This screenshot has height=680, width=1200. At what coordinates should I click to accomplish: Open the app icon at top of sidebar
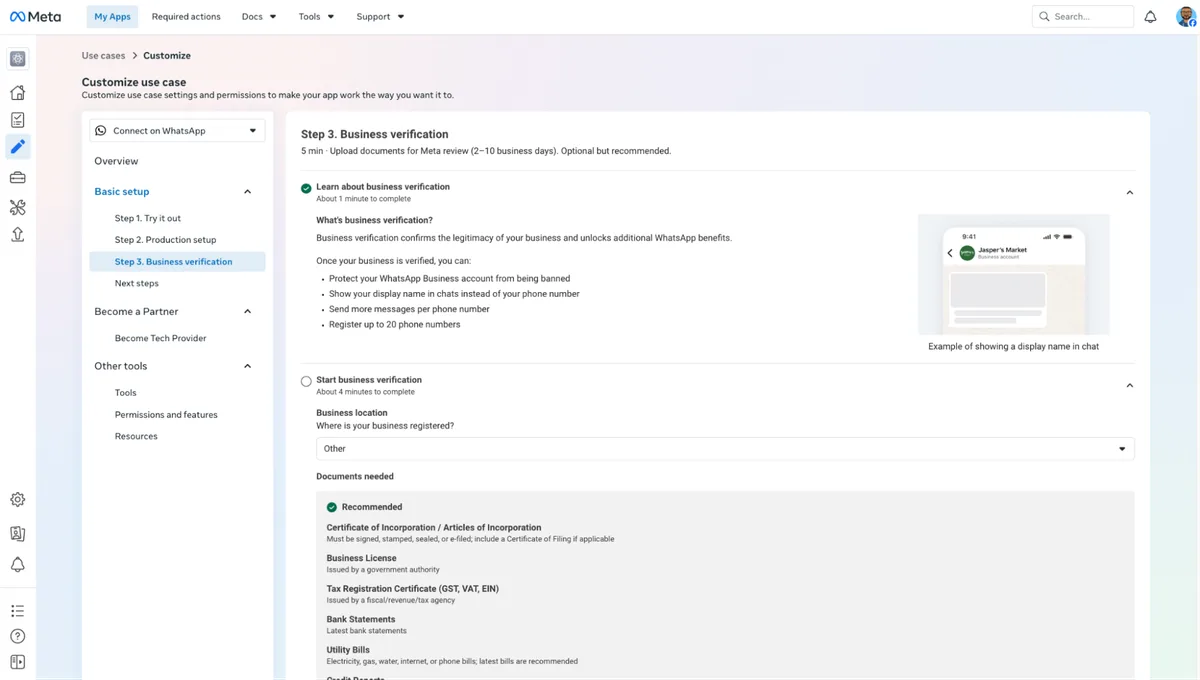[x=17, y=59]
